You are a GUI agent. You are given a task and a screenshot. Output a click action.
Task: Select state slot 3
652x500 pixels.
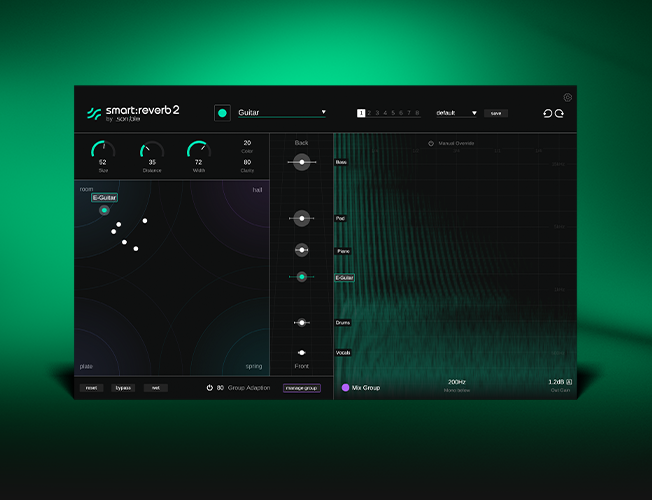coord(377,113)
